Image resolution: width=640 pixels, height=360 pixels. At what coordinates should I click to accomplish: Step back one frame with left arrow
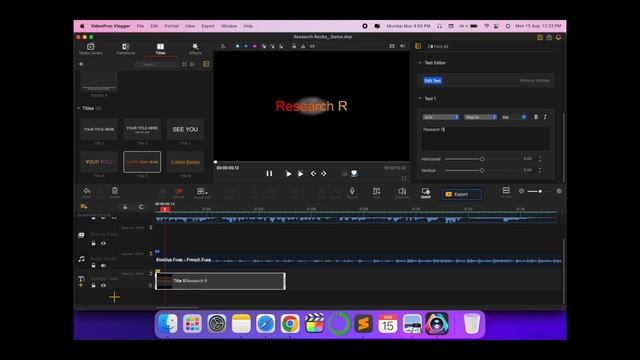click(313, 173)
